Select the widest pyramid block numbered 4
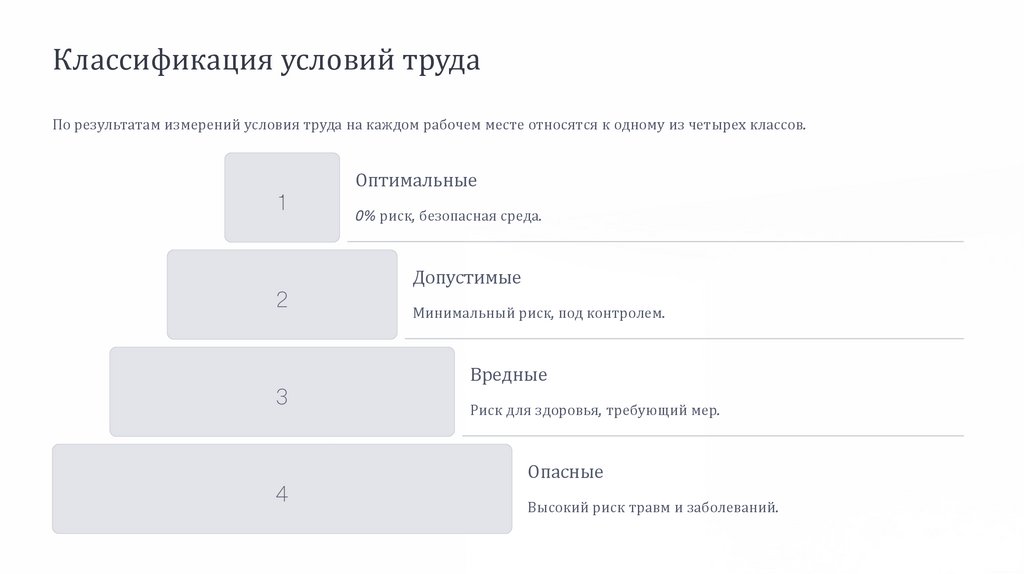Image resolution: width=1024 pixels, height=574 pixels. tap(282, 489)
